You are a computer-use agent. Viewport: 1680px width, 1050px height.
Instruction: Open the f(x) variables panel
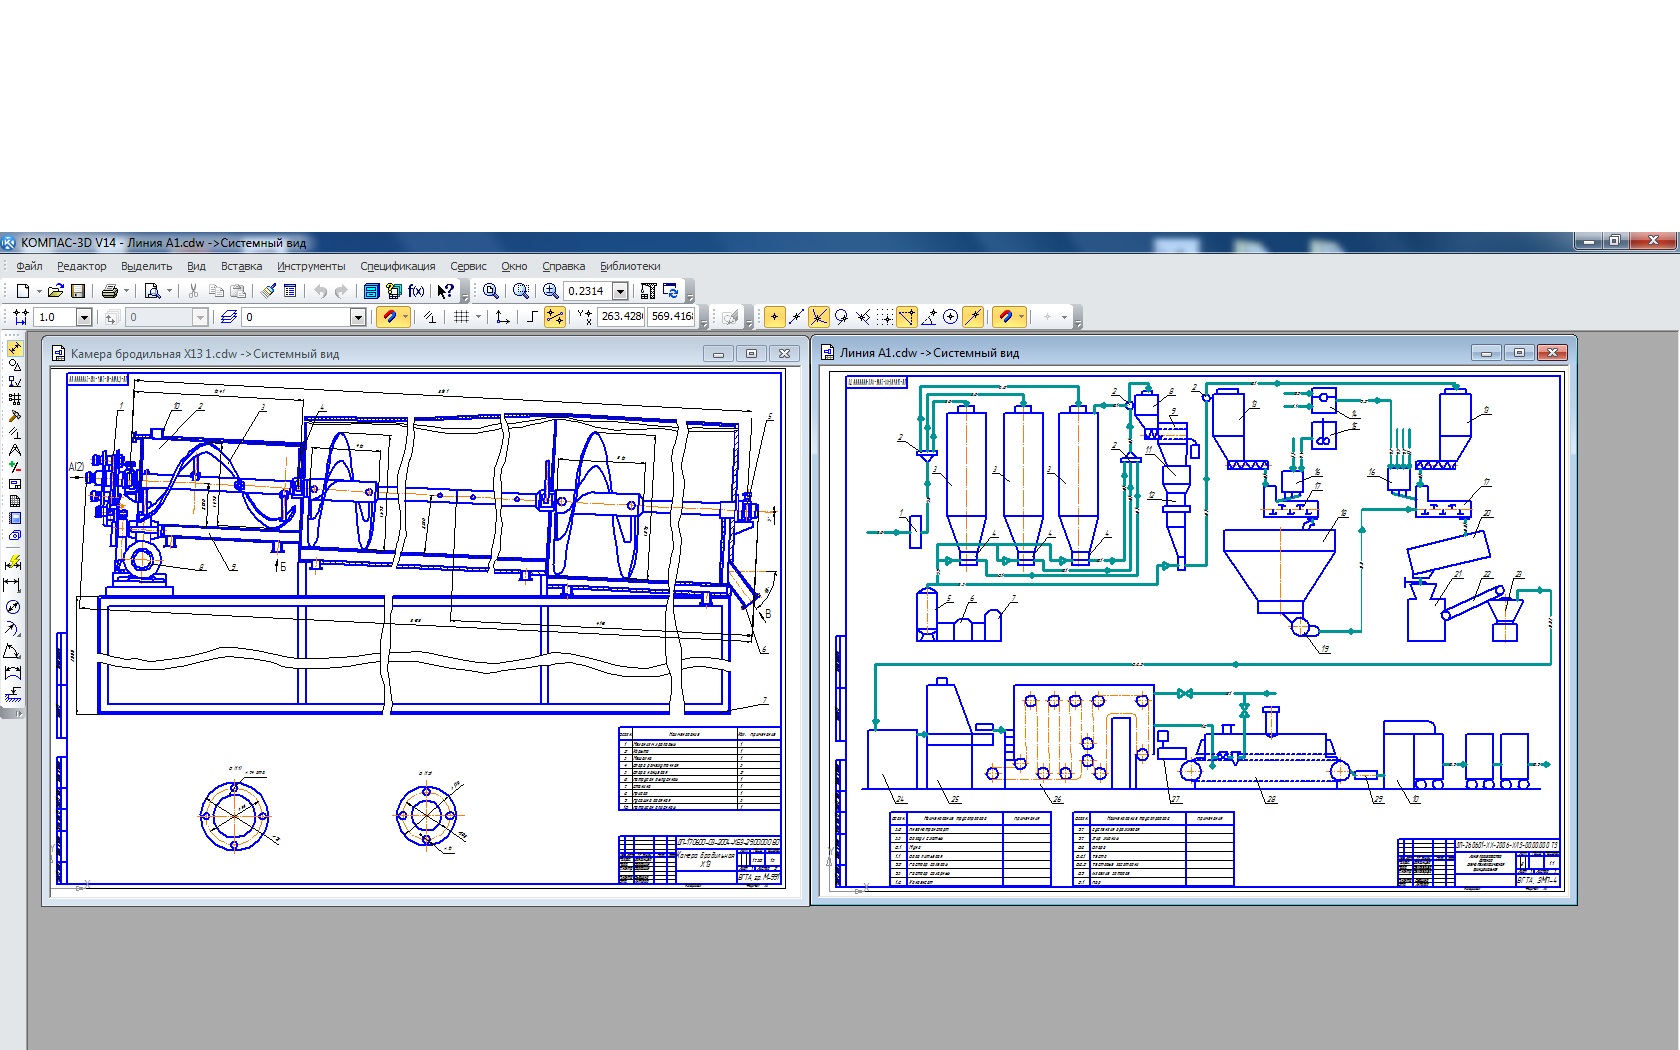click(416, 291)
